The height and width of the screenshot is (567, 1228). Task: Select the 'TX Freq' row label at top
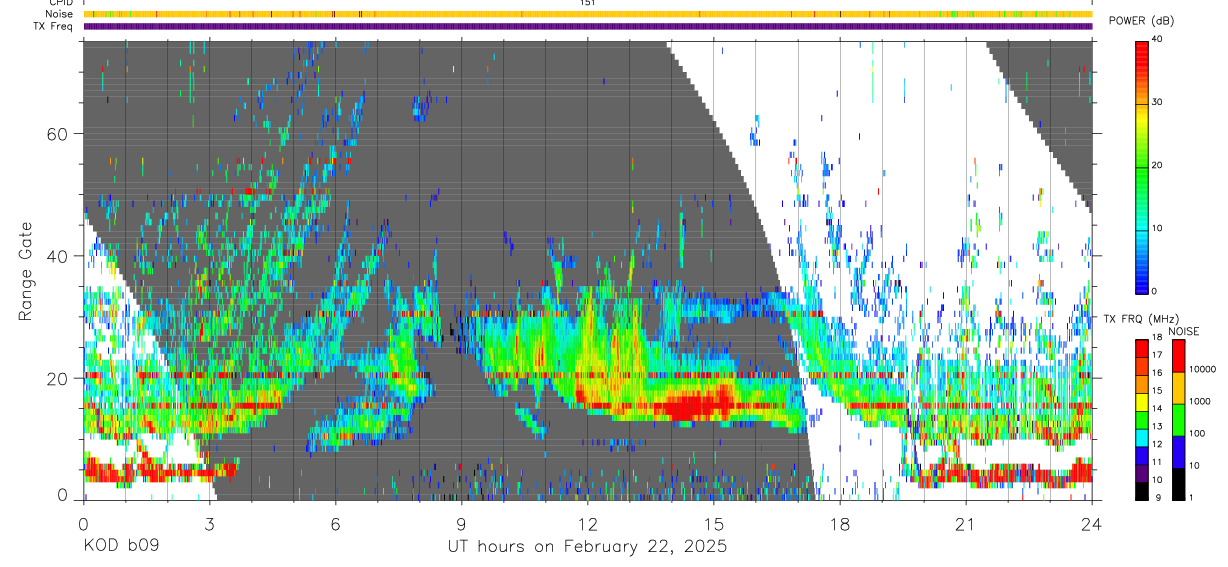[53, 26]
